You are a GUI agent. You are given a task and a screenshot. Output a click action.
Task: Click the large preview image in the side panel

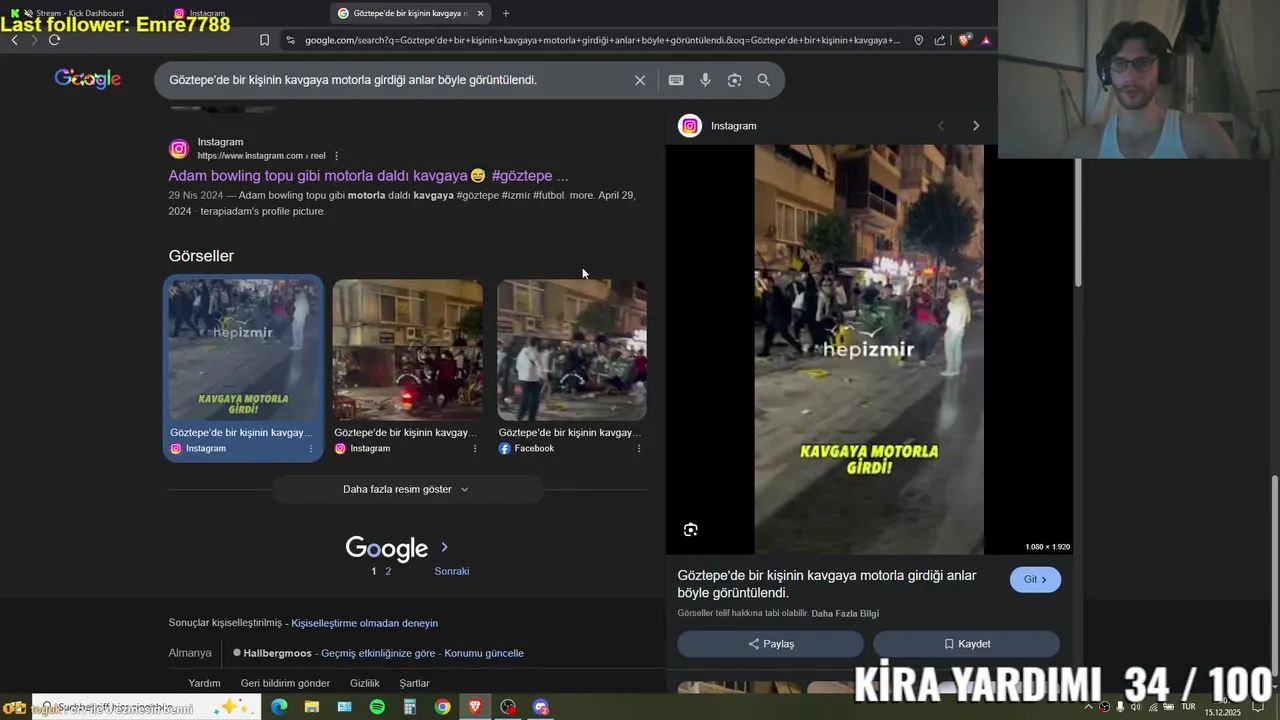tap(869, 349)
